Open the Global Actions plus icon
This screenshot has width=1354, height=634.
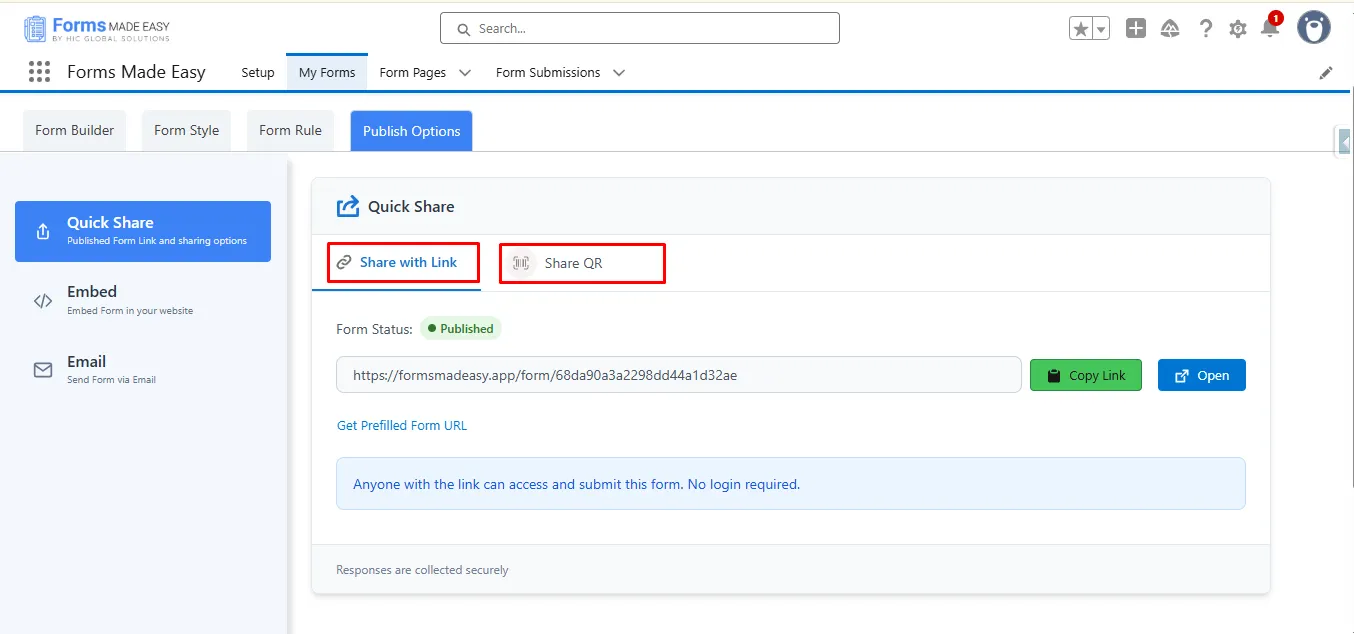click(1135, 29)
